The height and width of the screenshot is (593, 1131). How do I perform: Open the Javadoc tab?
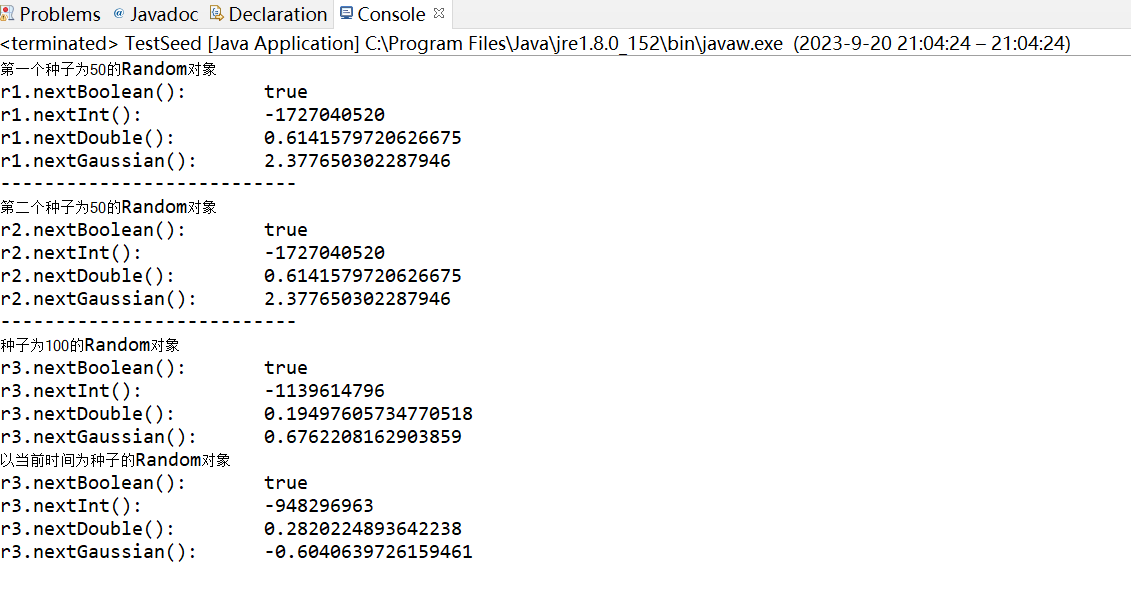click(x=164, y=14)
